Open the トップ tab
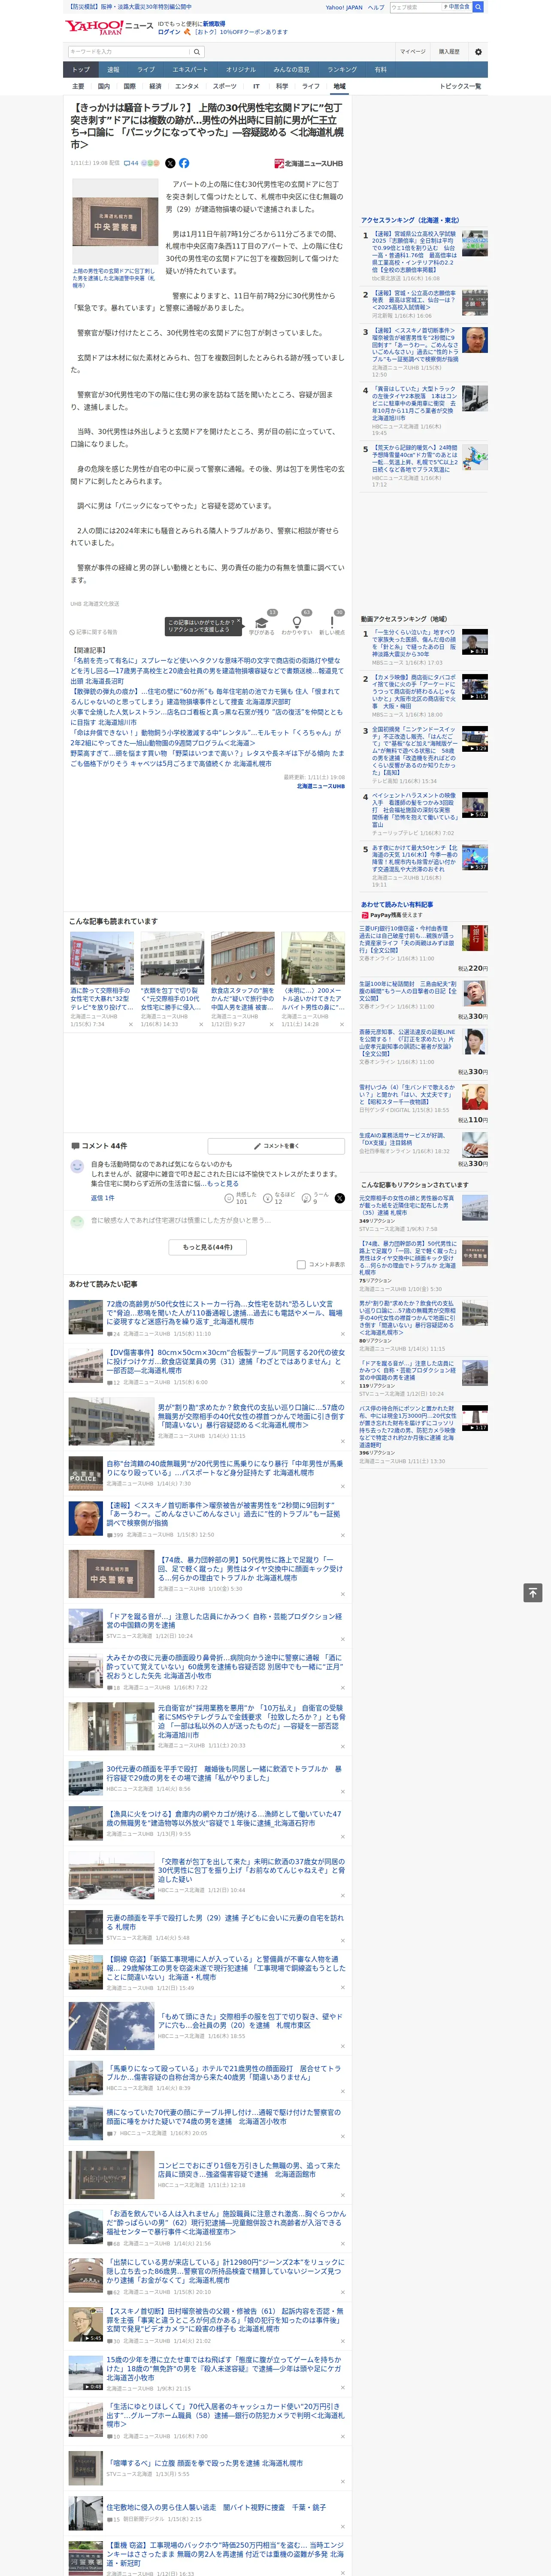This screenshot has width=551, height=2576. pyautogui.click(x=81, y=70)
